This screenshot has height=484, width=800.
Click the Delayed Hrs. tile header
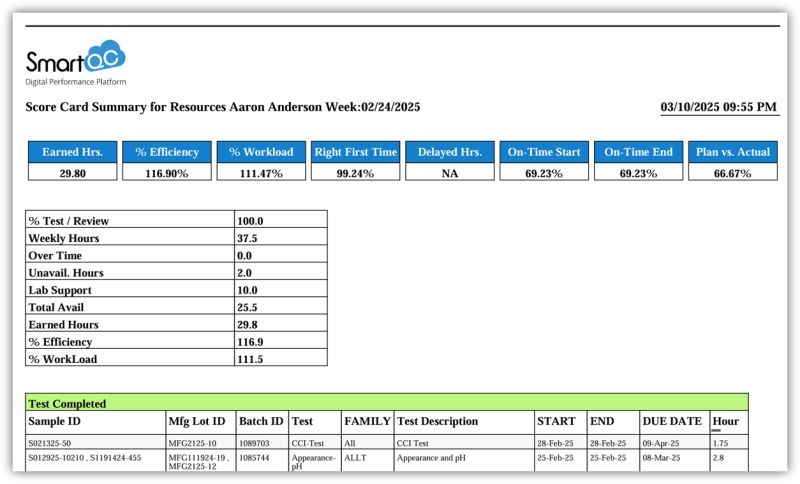[449, 152]
